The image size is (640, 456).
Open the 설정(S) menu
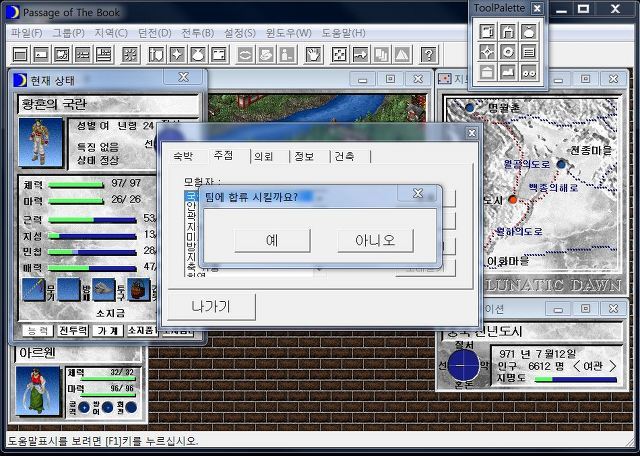point(240,33)
